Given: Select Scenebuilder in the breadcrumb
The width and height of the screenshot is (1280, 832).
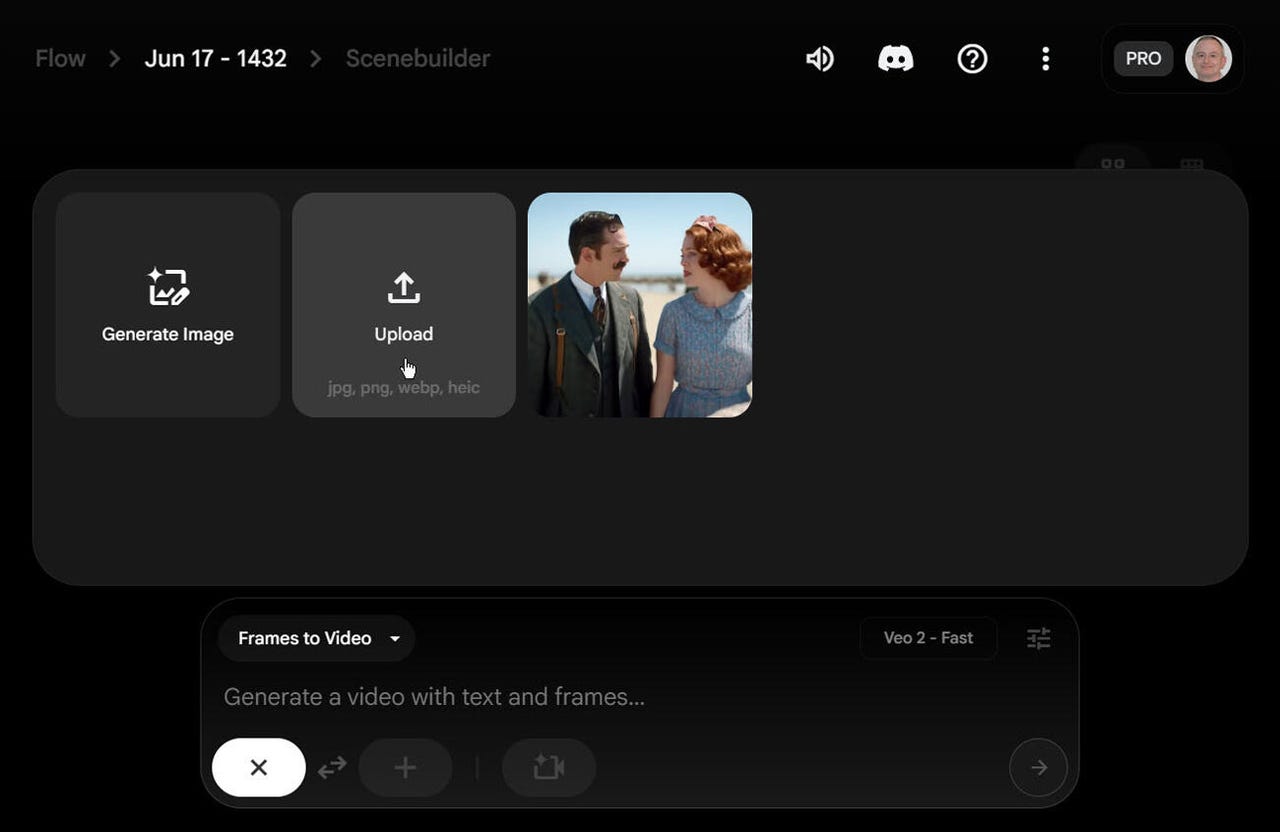Looking at the screenshot, I should pyautogui.click(x=418, y=59).
